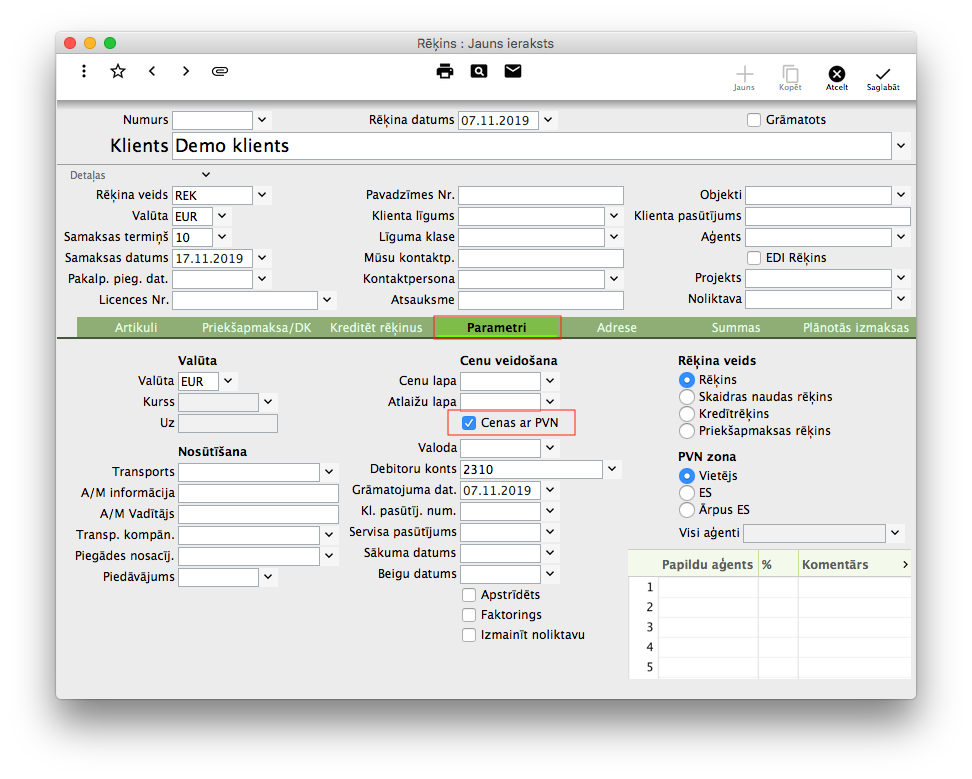Open the Valoda dropdown arrow
The image size is (972, 779).
point(550,447)
